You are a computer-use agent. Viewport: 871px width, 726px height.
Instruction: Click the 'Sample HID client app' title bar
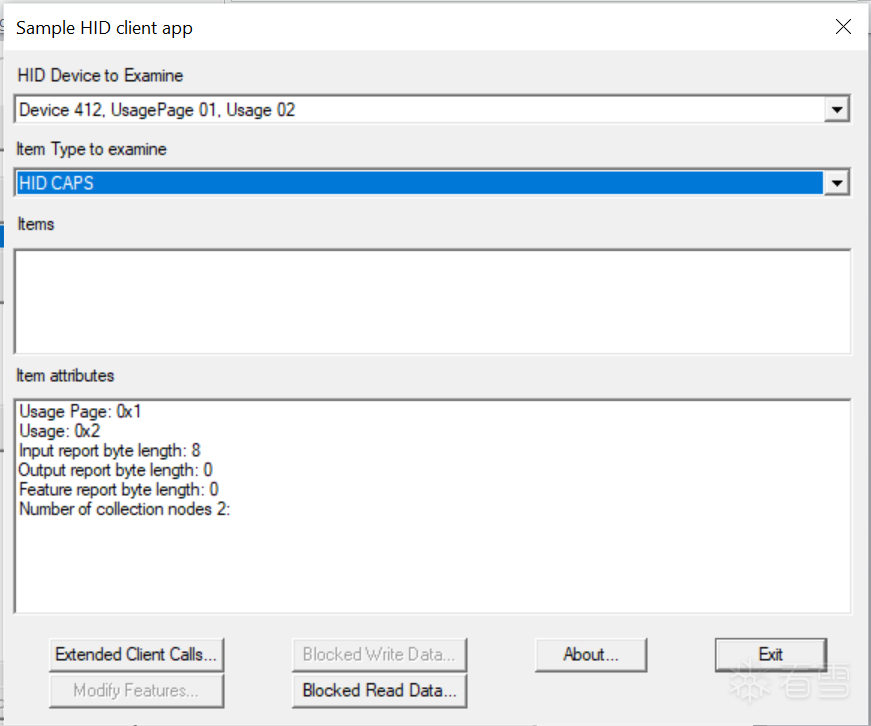[x=400, y=27]
